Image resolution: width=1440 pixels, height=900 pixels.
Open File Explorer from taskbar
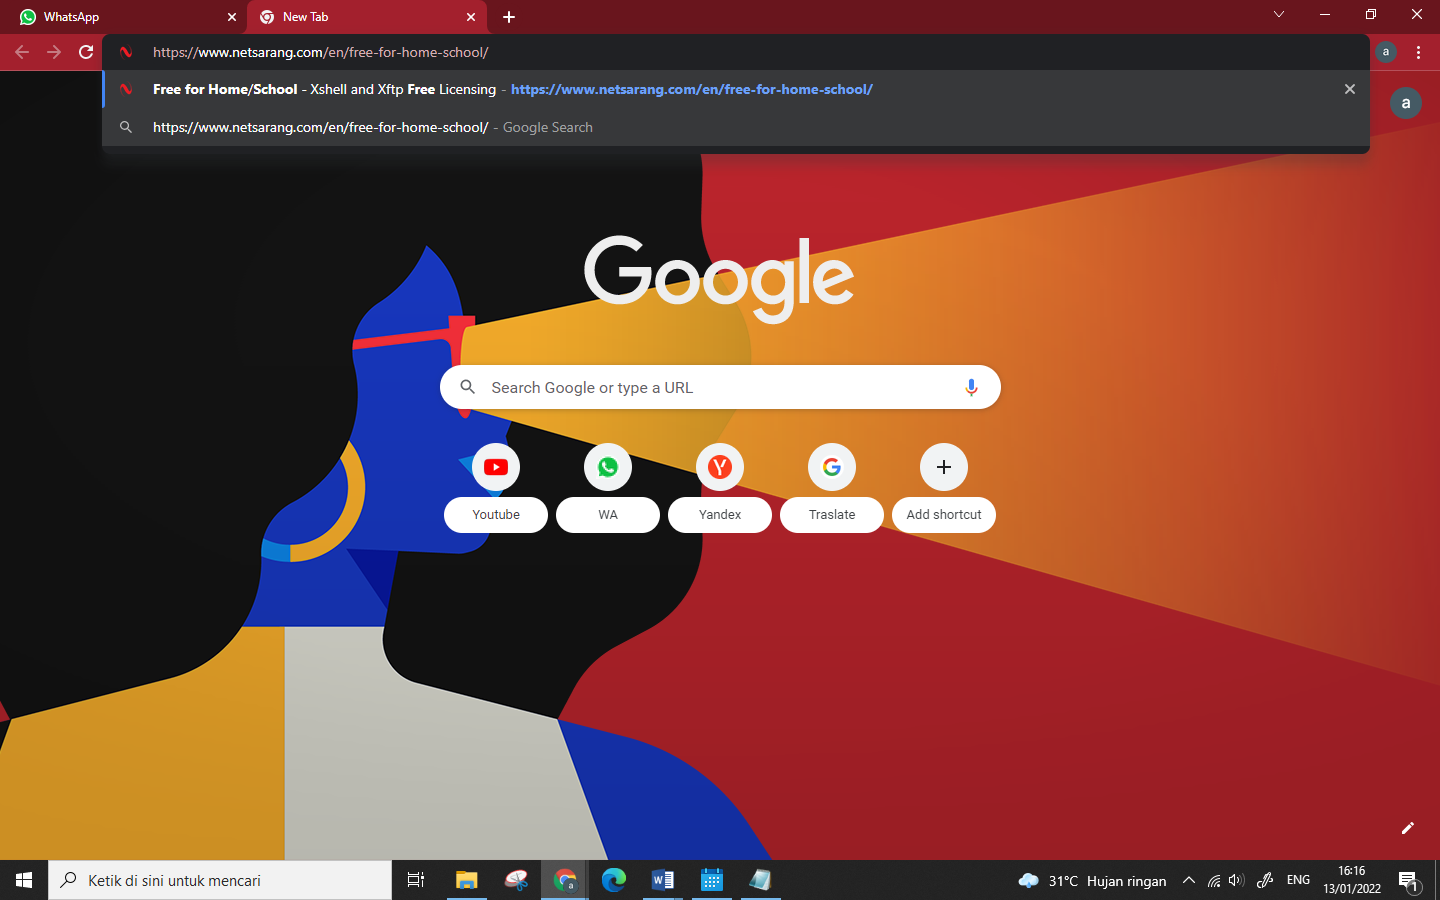466,880
